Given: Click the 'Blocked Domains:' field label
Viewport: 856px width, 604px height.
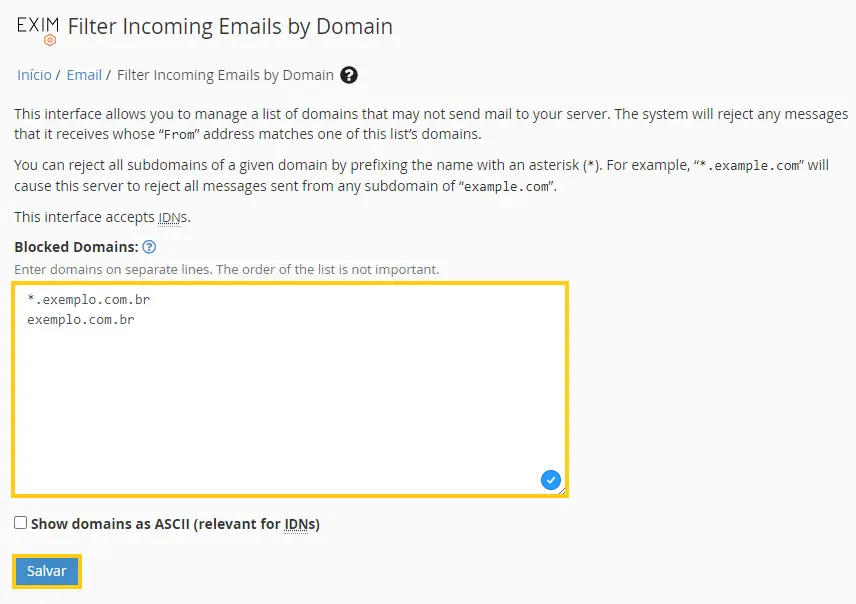Looking at the screenshot, I should pos(76,247).
